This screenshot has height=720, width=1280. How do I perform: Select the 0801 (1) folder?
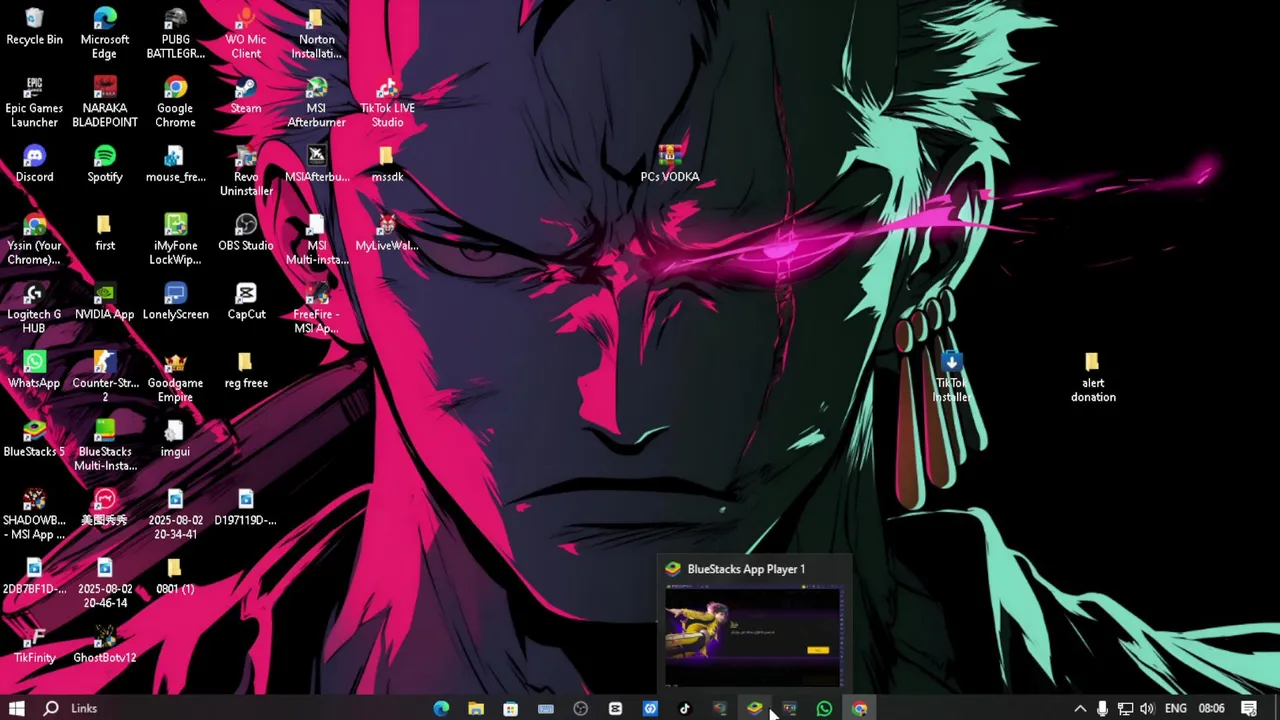175,577
